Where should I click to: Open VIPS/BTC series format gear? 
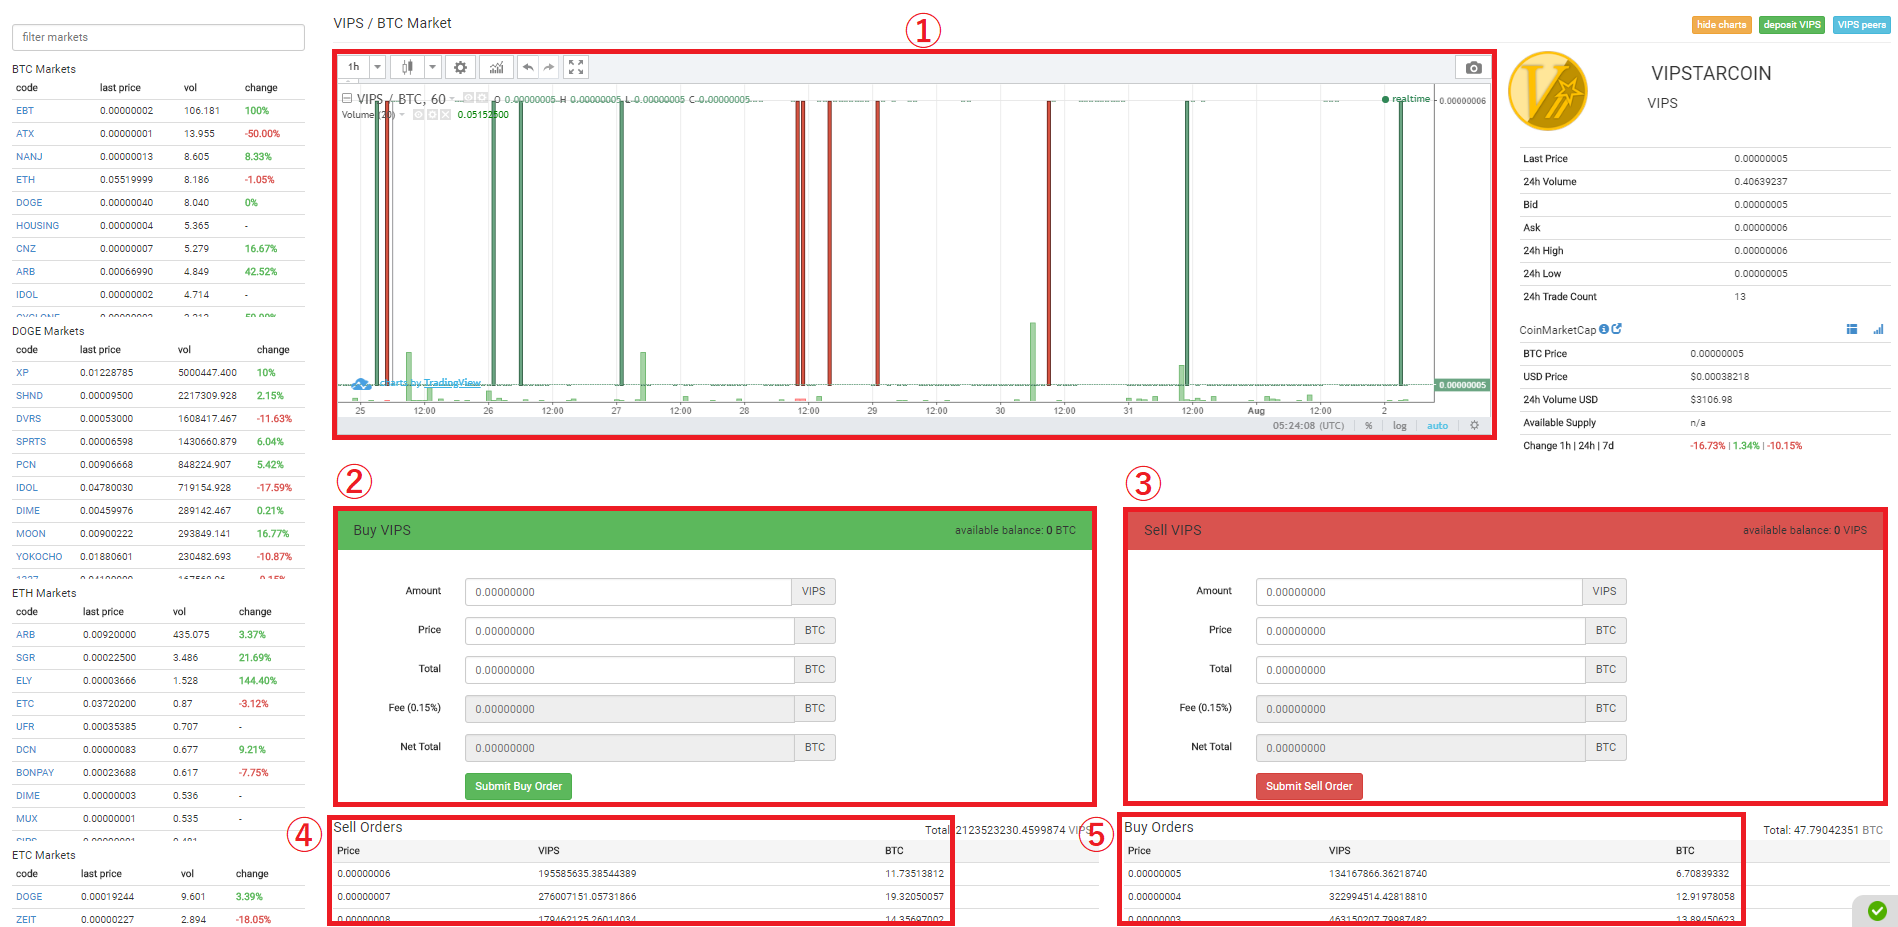(x=482, y=98)
